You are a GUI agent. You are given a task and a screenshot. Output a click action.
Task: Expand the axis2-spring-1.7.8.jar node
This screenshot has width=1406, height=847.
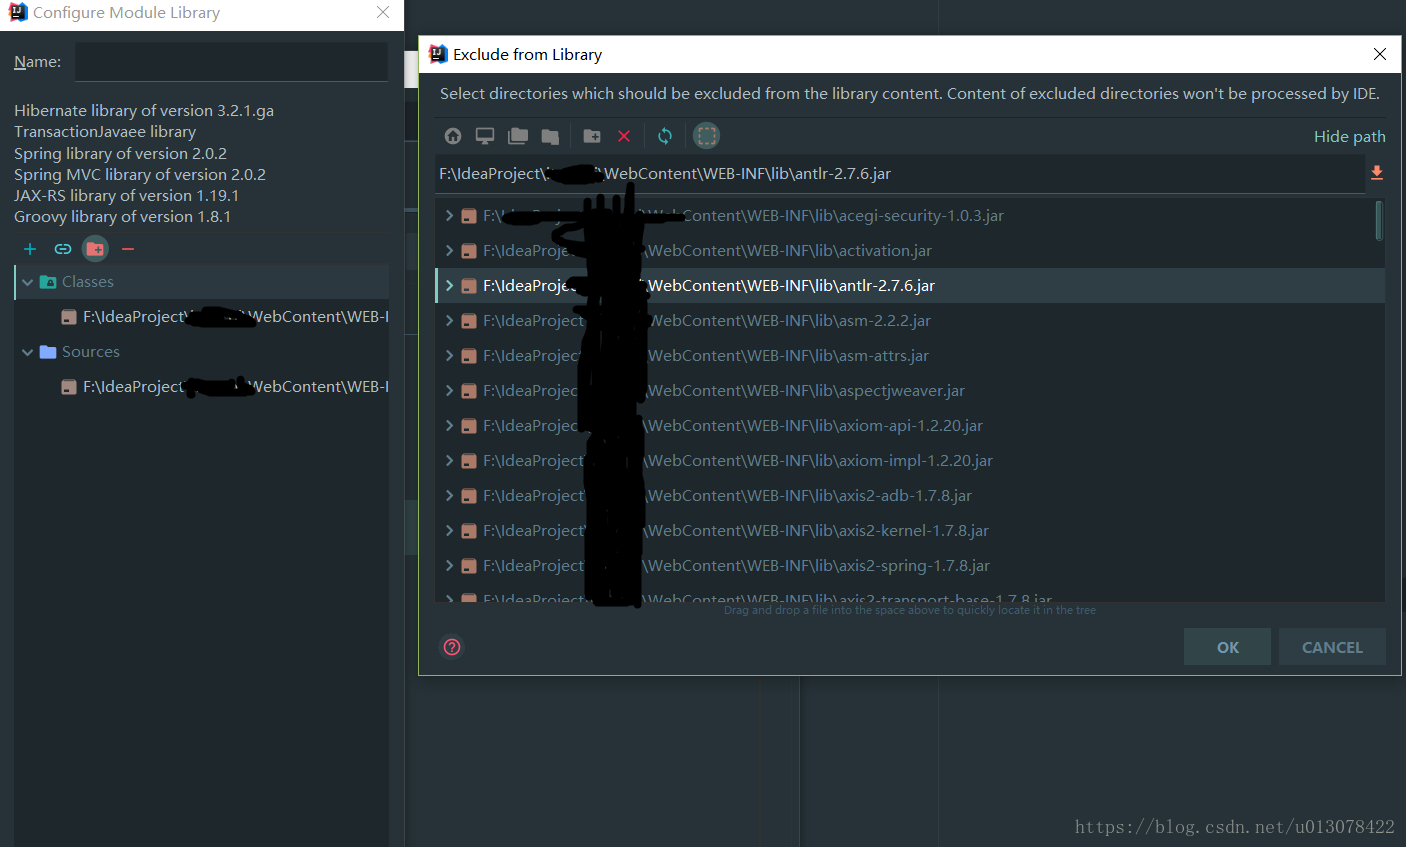point(449,566)
